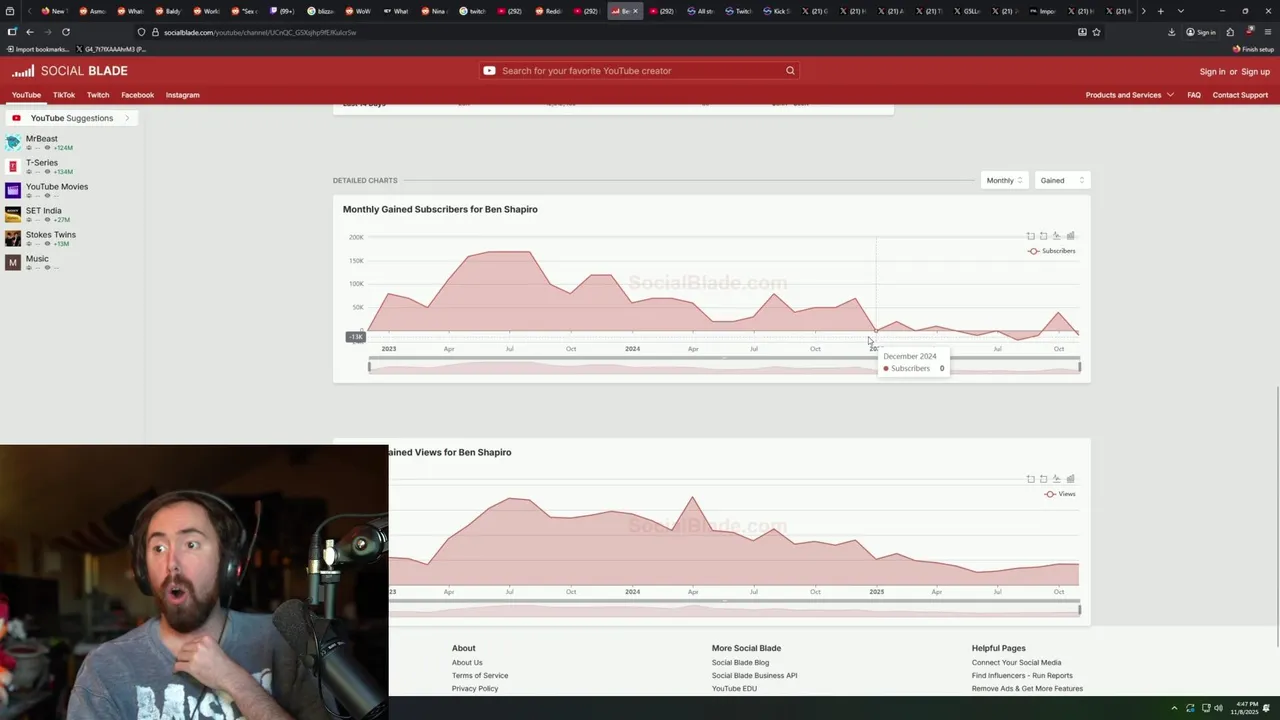This screenshot has width=1280, height=720.
Task: Click the browser profile Sign in button
Action: 1201,32
